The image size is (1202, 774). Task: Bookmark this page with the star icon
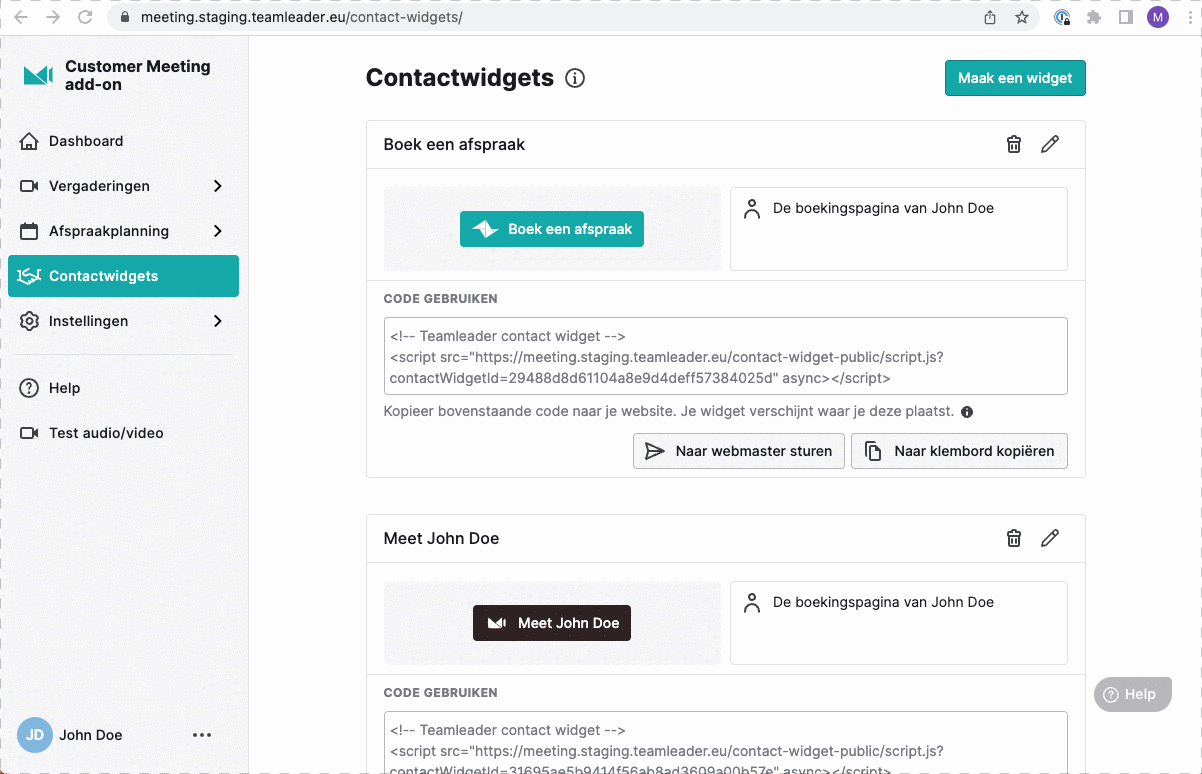(1021, 17)
